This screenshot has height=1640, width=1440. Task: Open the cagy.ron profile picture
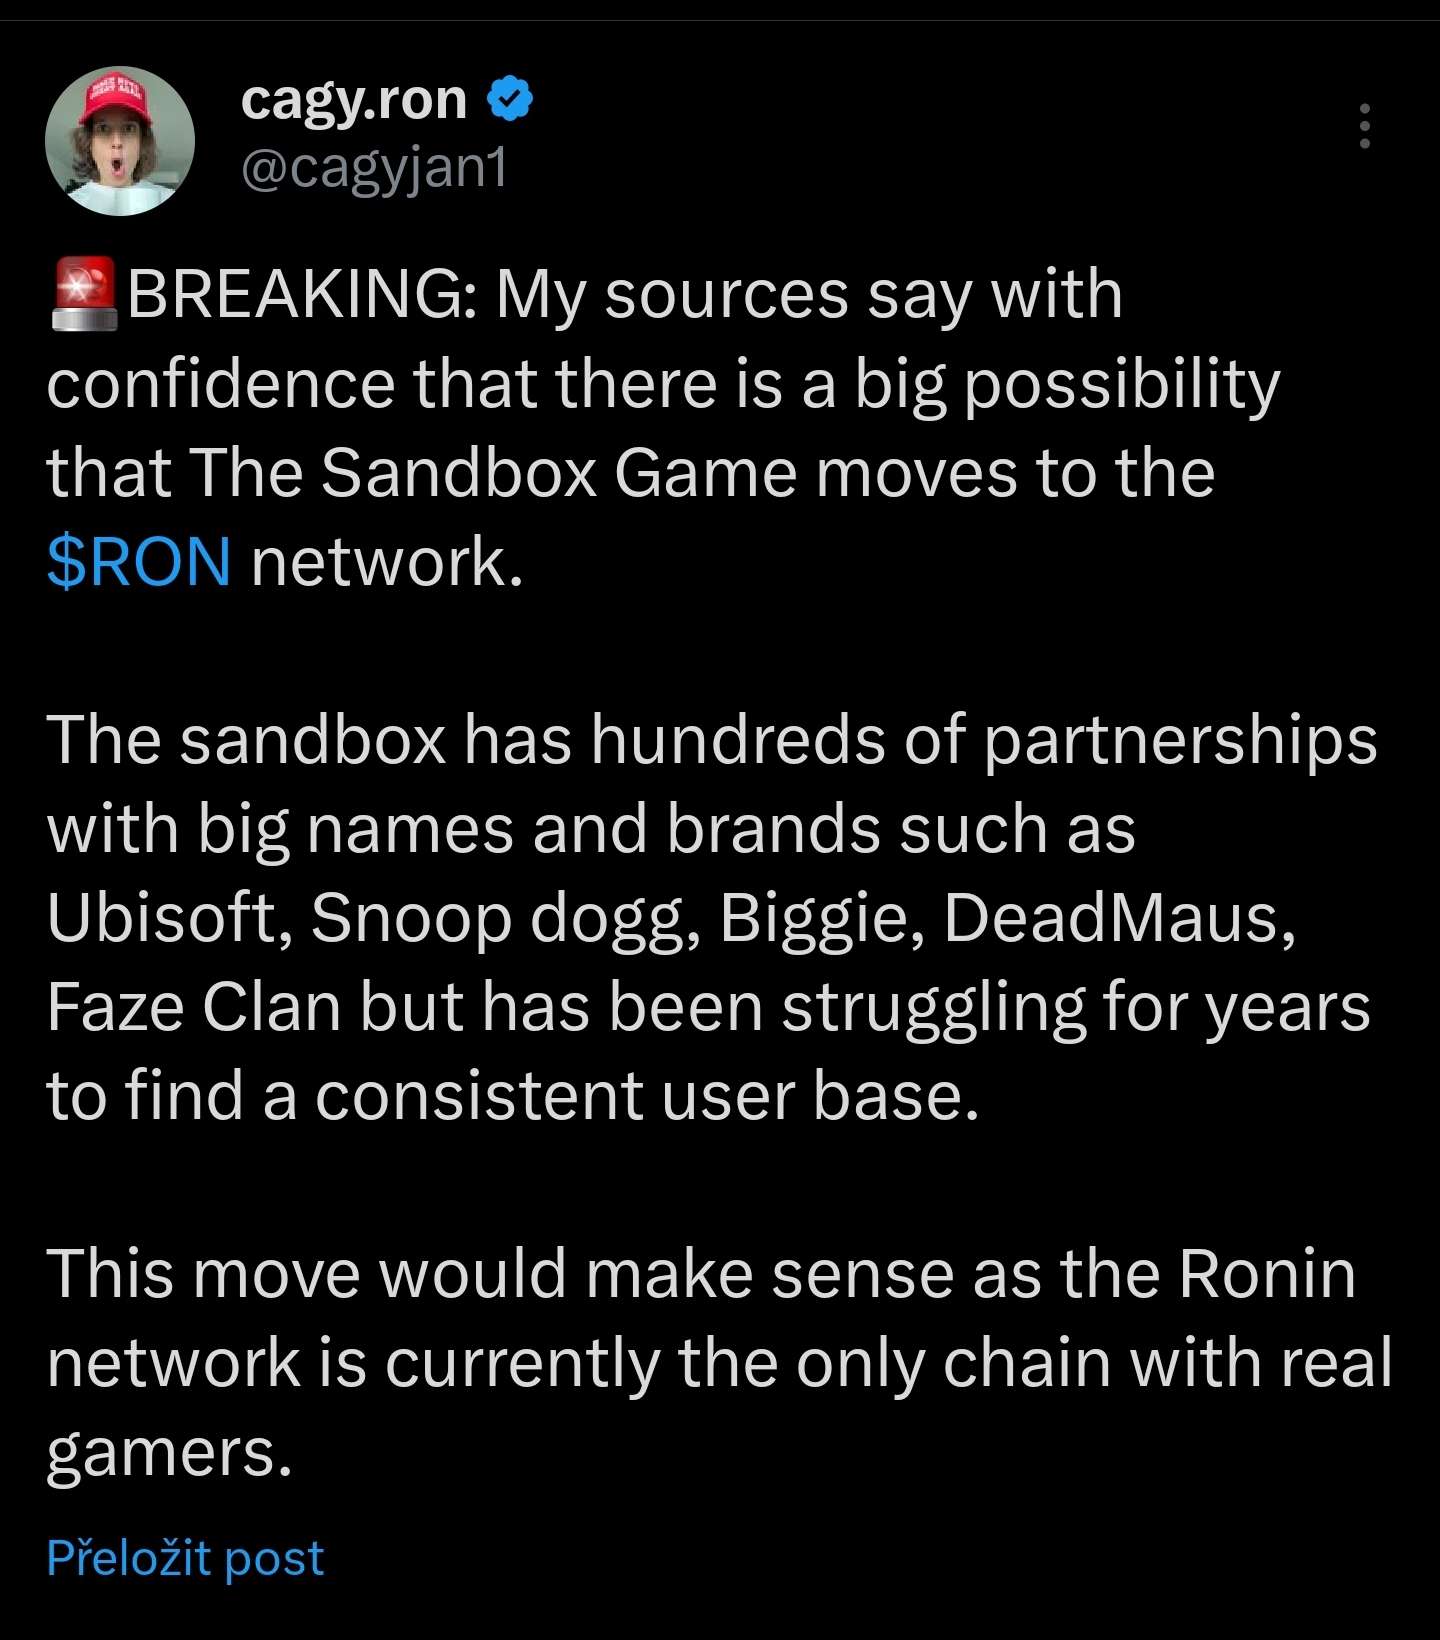[x=119, y=142]
